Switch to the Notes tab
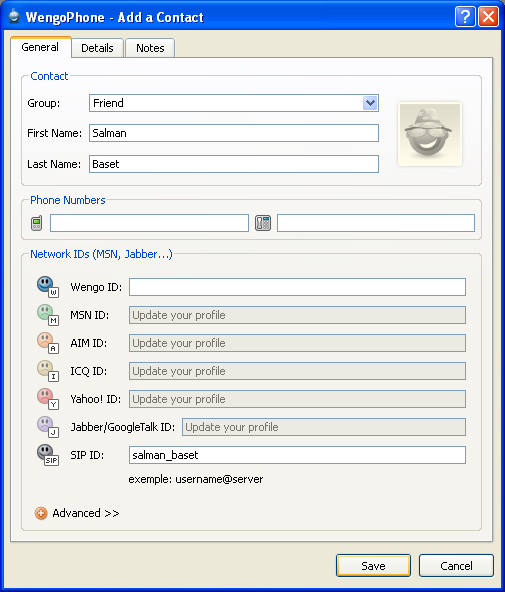The width and height of the screenshot is (505, 592). [x=150, y=48]
